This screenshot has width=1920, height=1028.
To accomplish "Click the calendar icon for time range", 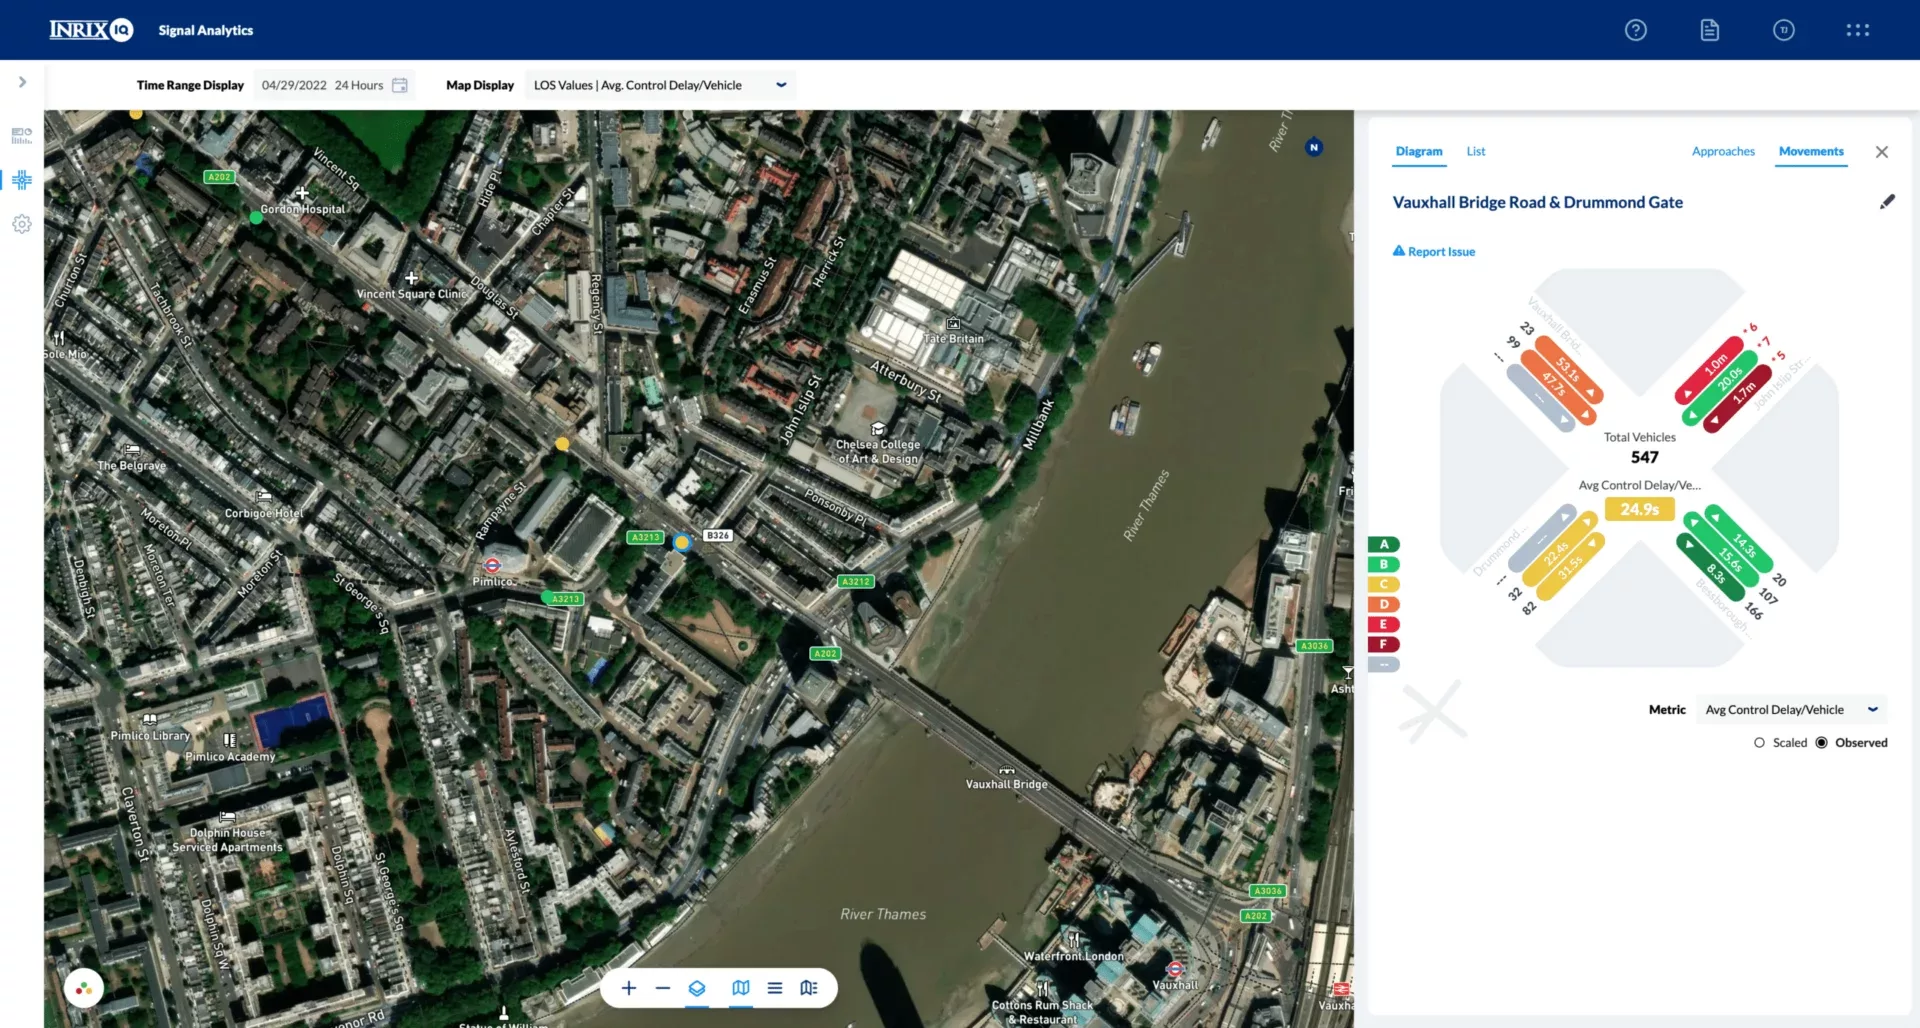I will tap(400, 85).
